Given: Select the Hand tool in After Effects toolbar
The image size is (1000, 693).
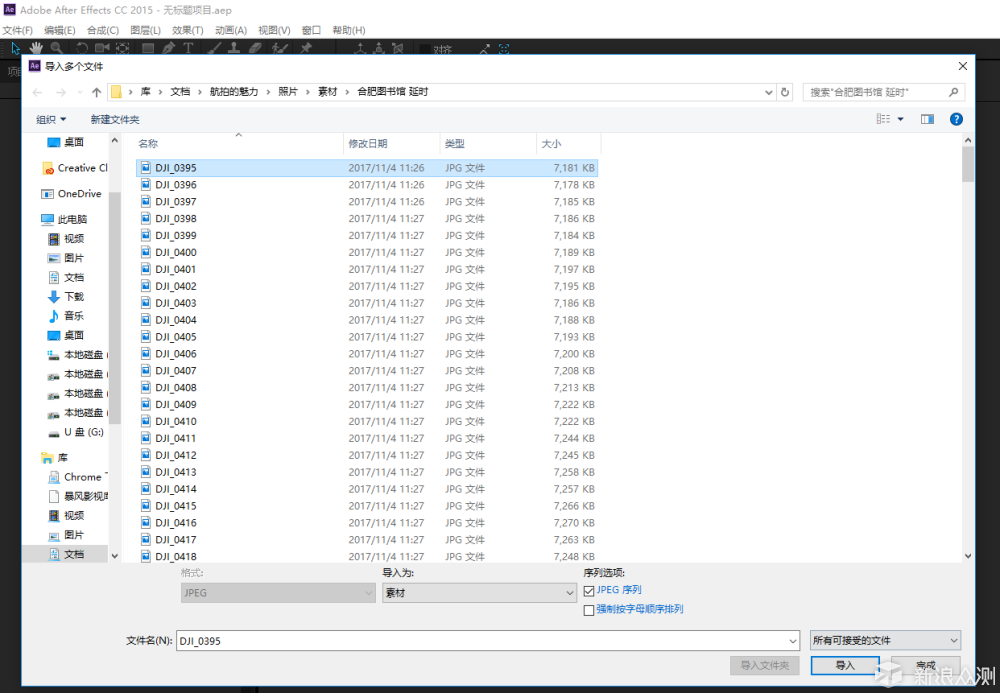Looking at the screenshot, I should coord(36,48).
